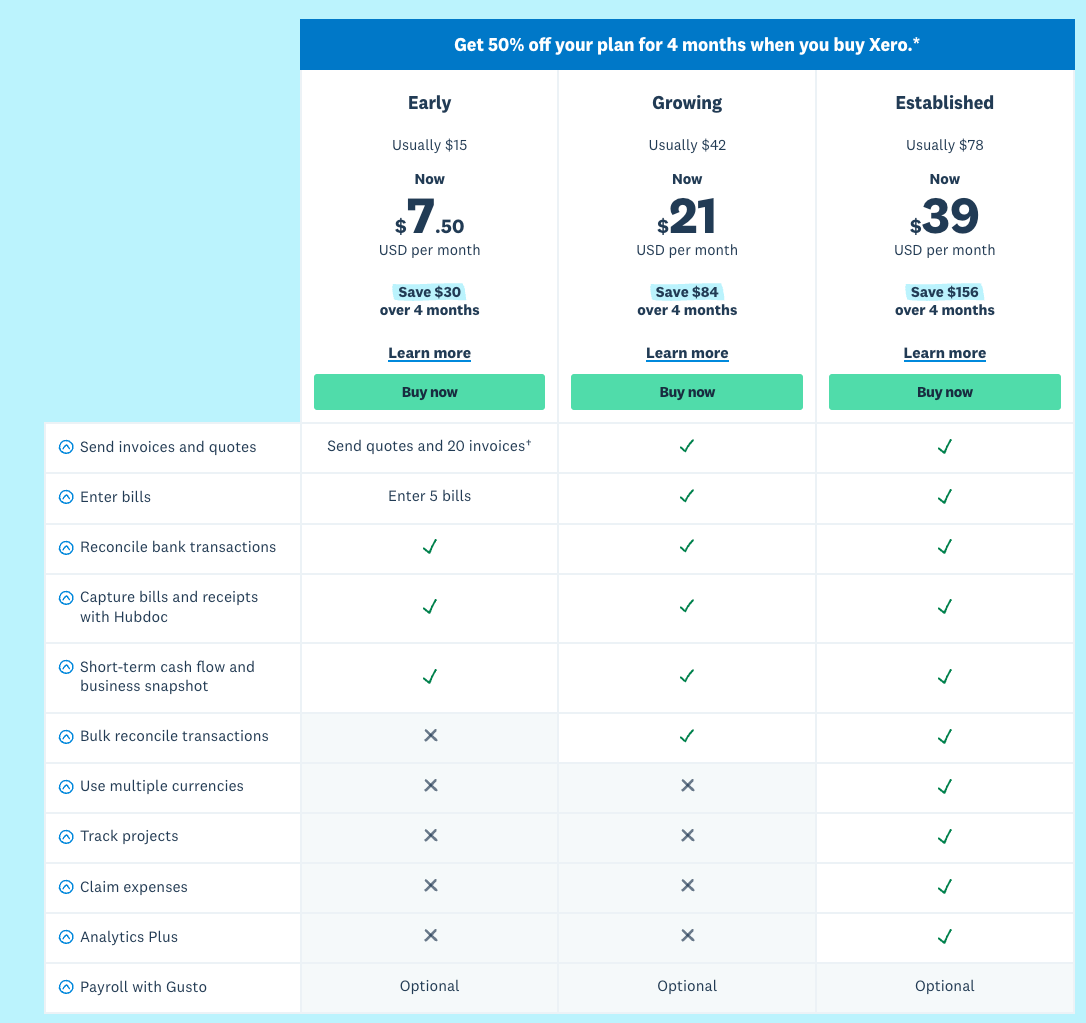Viewport: 1086px width, 1023px height.
Task: Expand the Payroll with Gusto feature row
Action: pos(66,987)
